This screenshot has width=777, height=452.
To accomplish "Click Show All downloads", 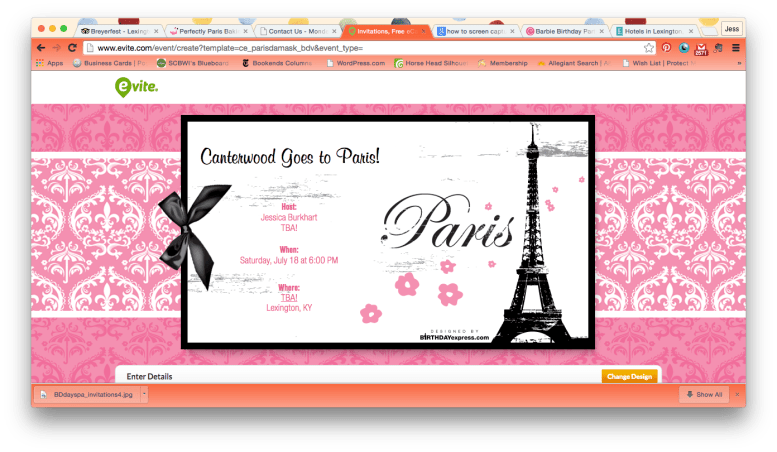I will [x=704, y=395].
